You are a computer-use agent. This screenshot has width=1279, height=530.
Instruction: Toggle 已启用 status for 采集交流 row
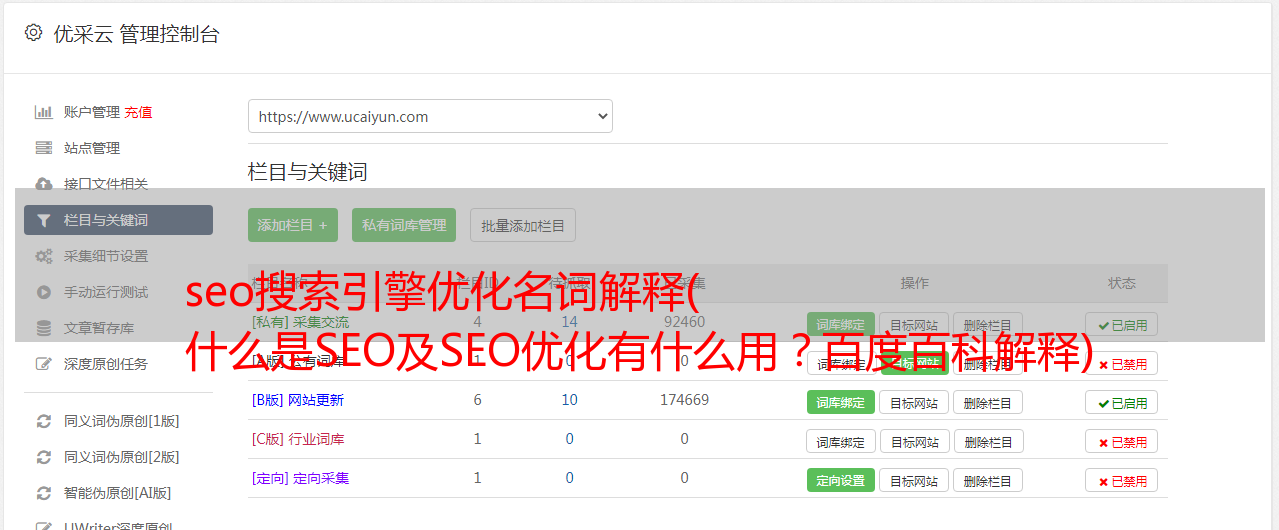point(1122,325)
